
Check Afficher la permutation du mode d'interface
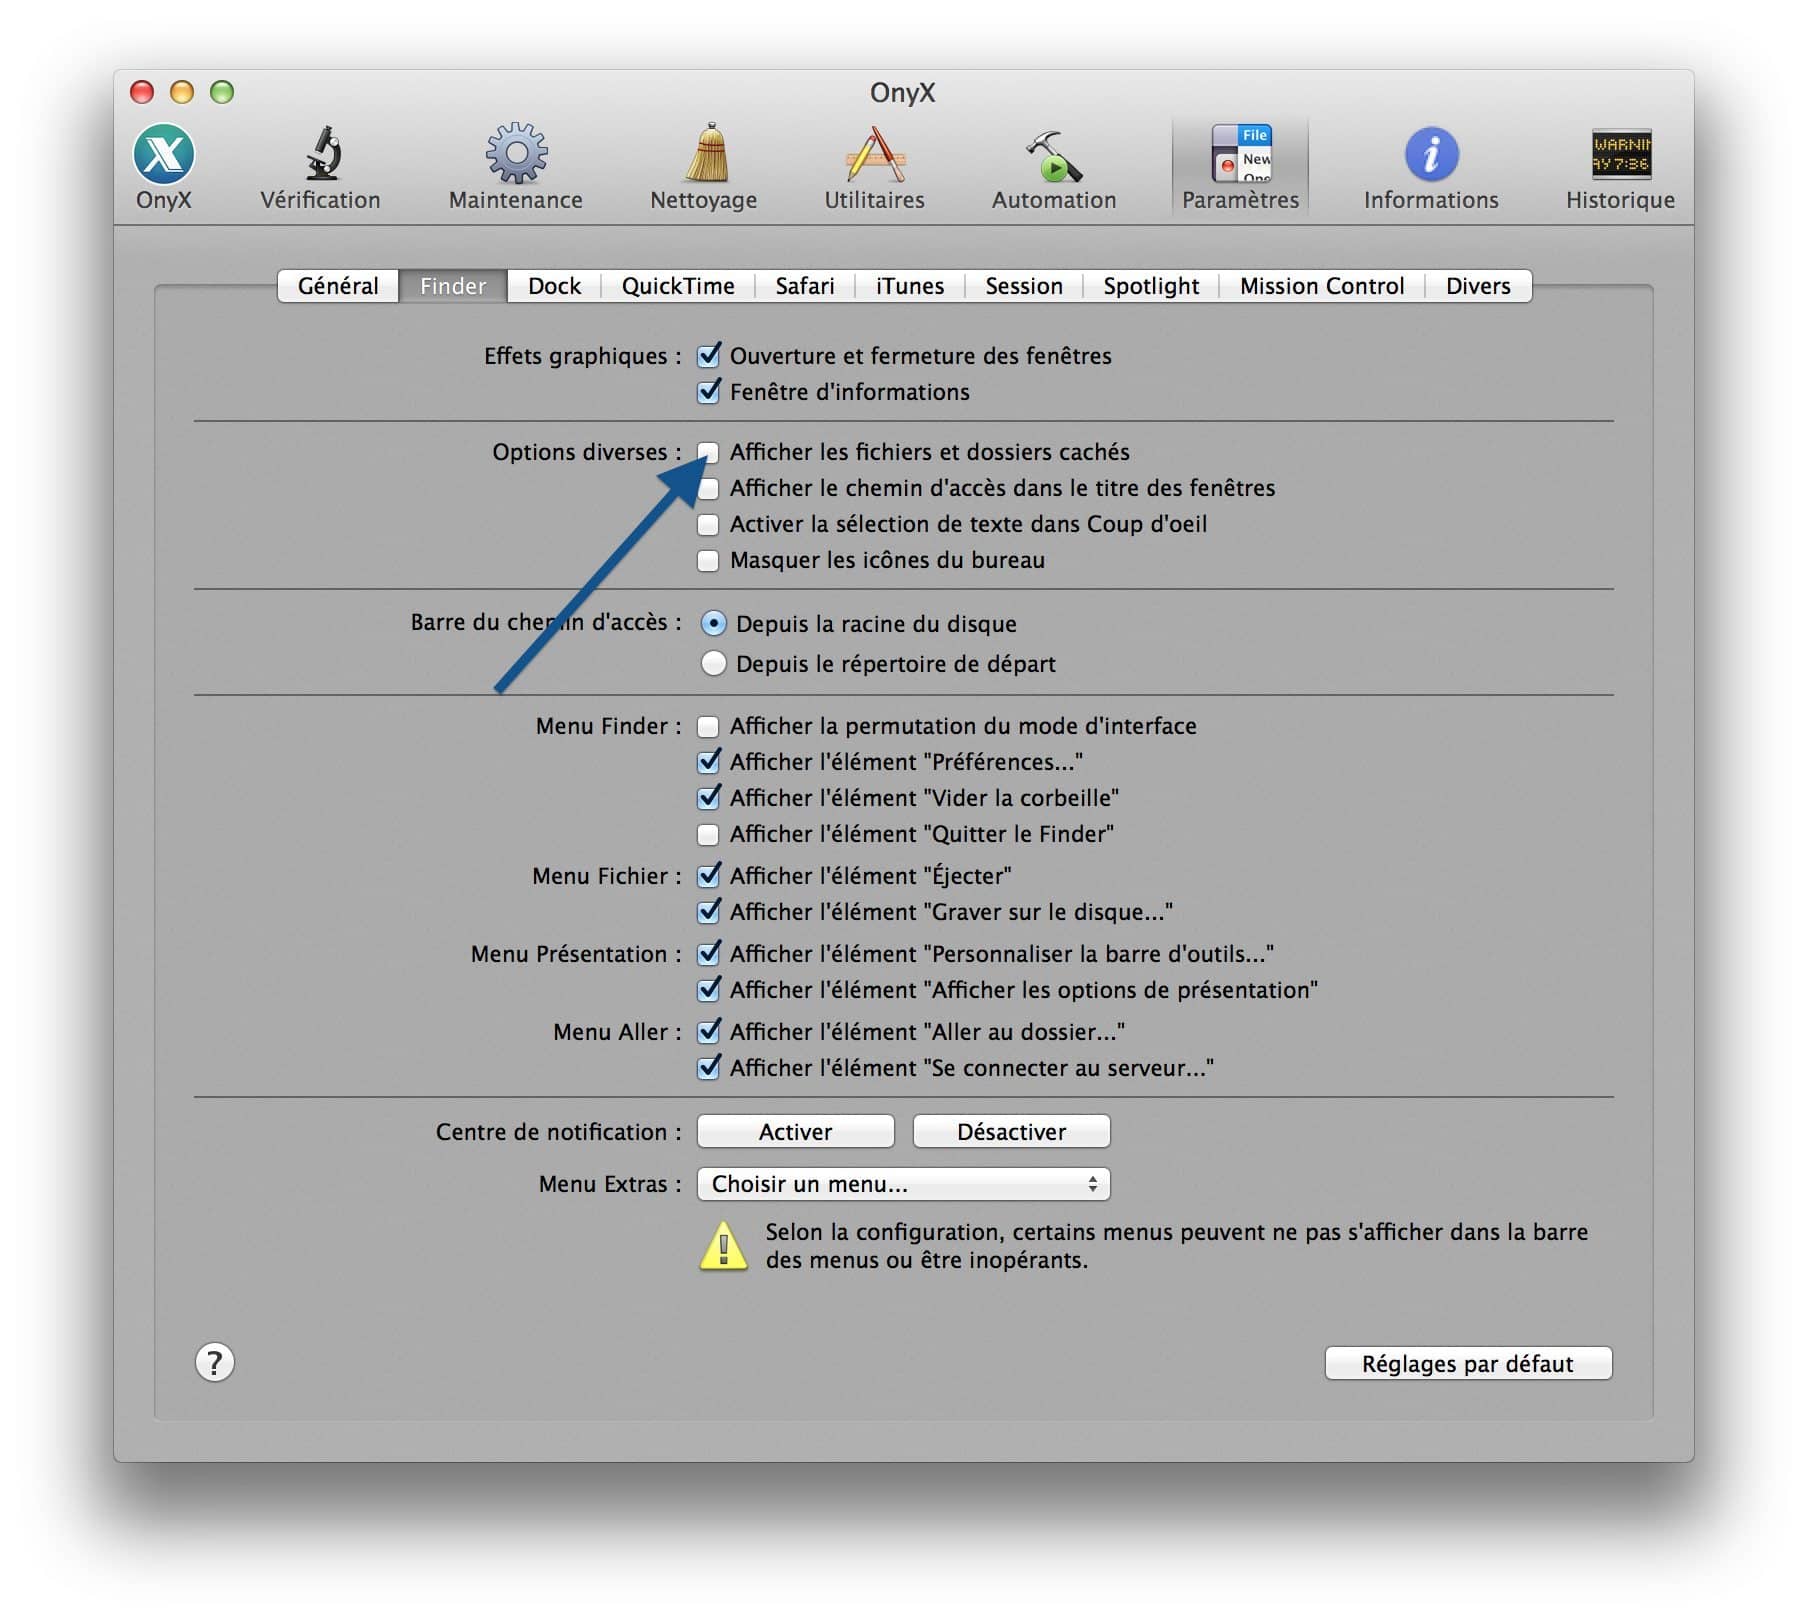tap(708, 726)
